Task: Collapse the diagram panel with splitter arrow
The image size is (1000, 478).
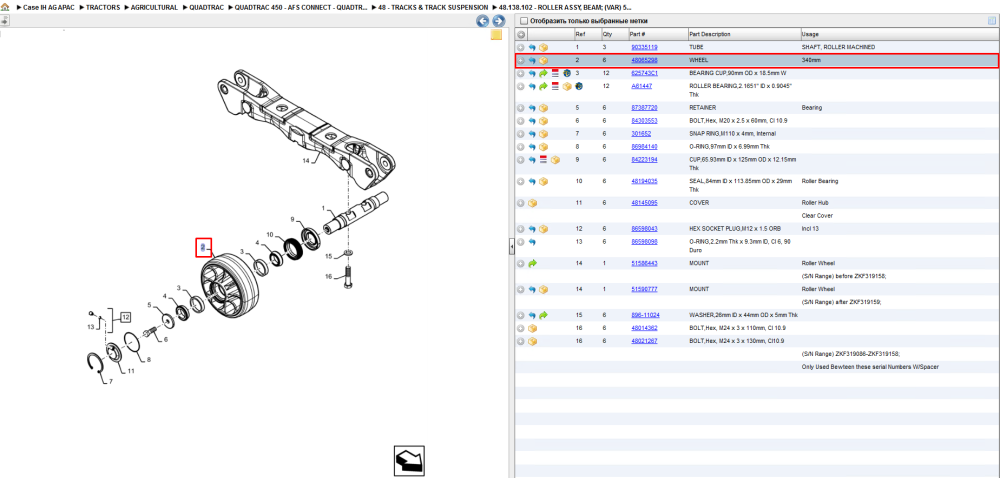Action: tap(511, 247)
